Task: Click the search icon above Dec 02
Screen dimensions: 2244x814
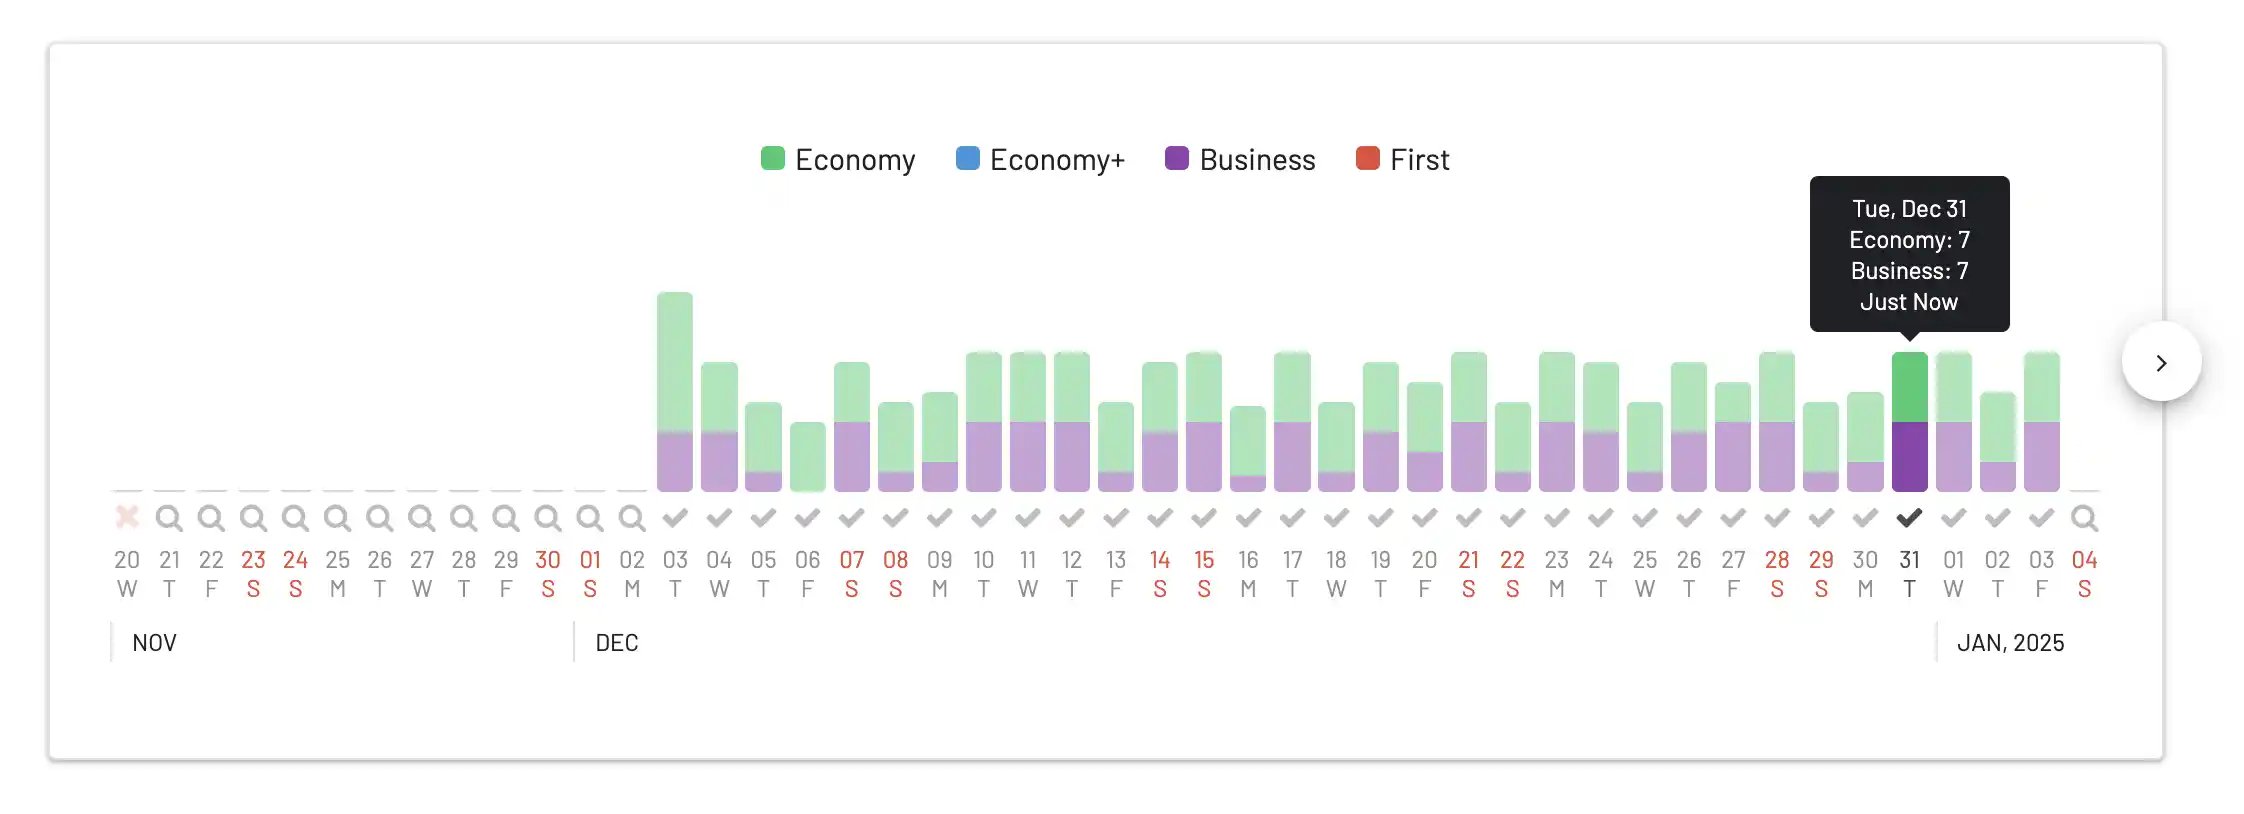Action: pyautogui.click(x=631, y=518)
